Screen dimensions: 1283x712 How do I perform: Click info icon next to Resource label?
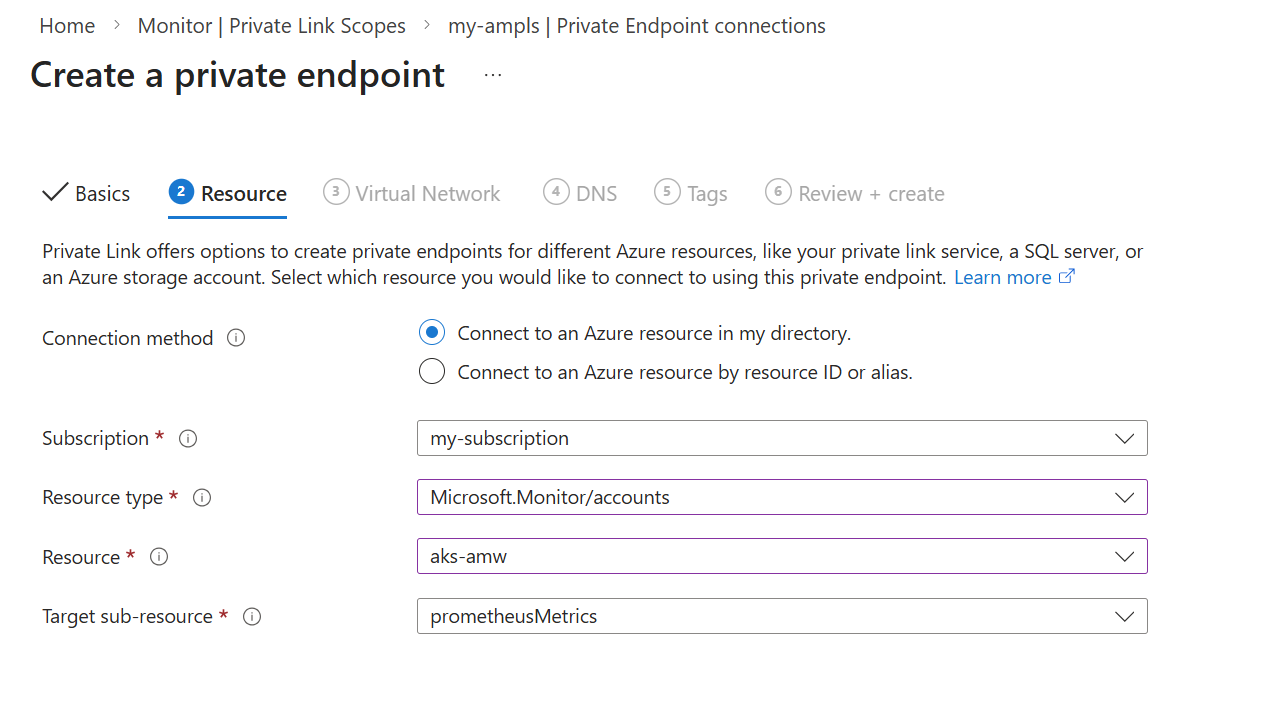[159, 557]
